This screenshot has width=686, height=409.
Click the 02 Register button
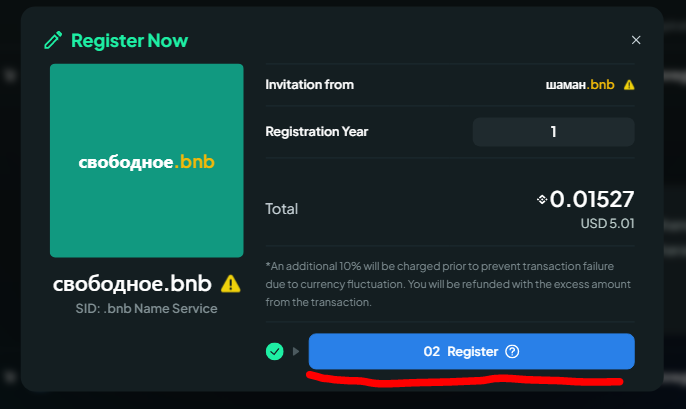pos(472,351)
